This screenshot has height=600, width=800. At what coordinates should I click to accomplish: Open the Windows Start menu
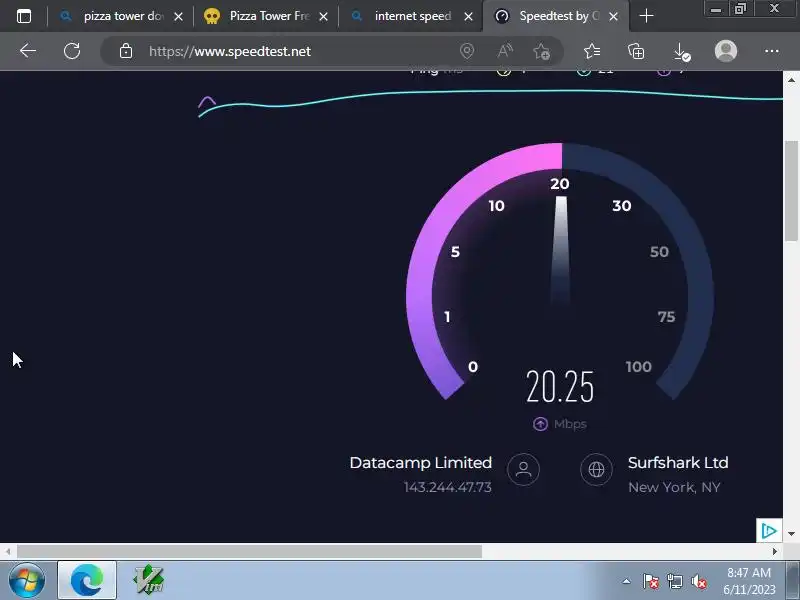[27, 581]
